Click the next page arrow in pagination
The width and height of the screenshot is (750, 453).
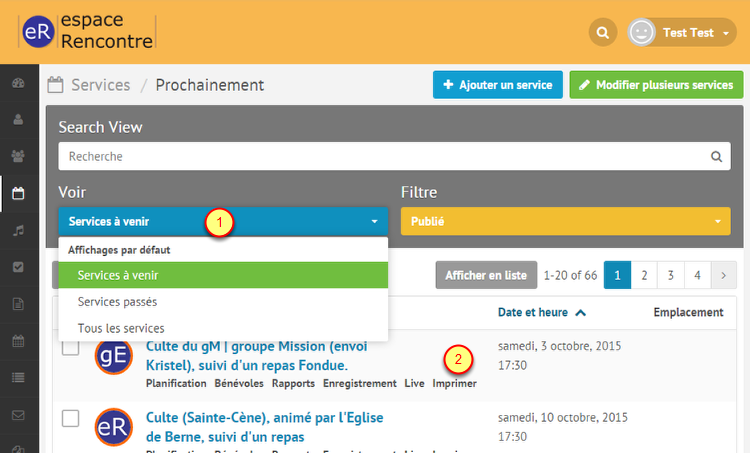(x=724, y=275)
